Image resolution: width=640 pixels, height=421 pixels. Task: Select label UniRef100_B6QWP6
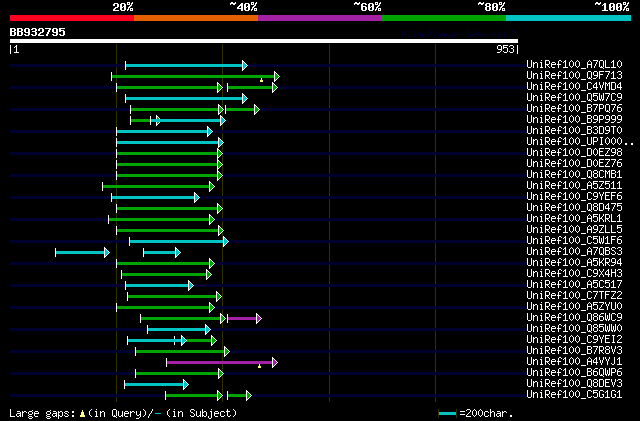coord(574,373)
